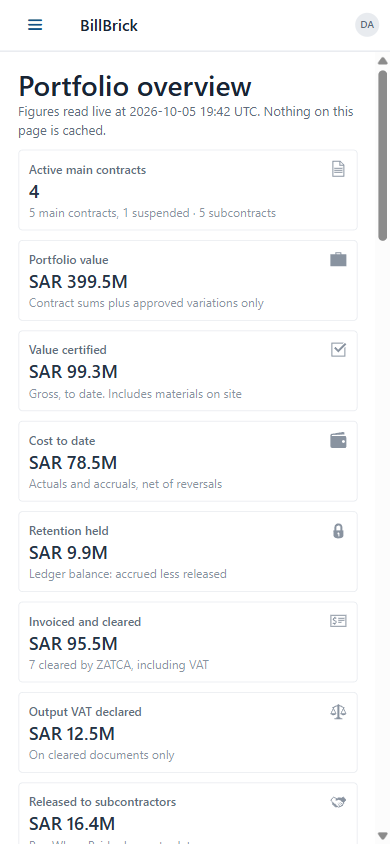Click the 'Figures read live' timestamp note

click(186, 121)
